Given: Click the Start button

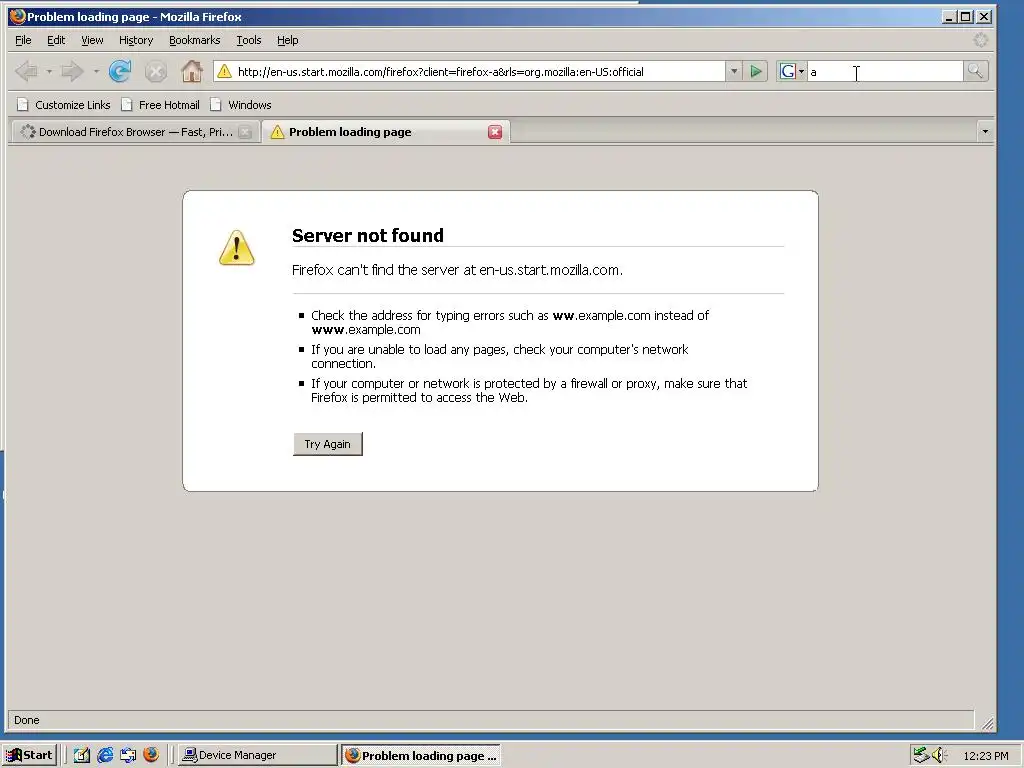Looking at the screenshot, I should (30, 755).
